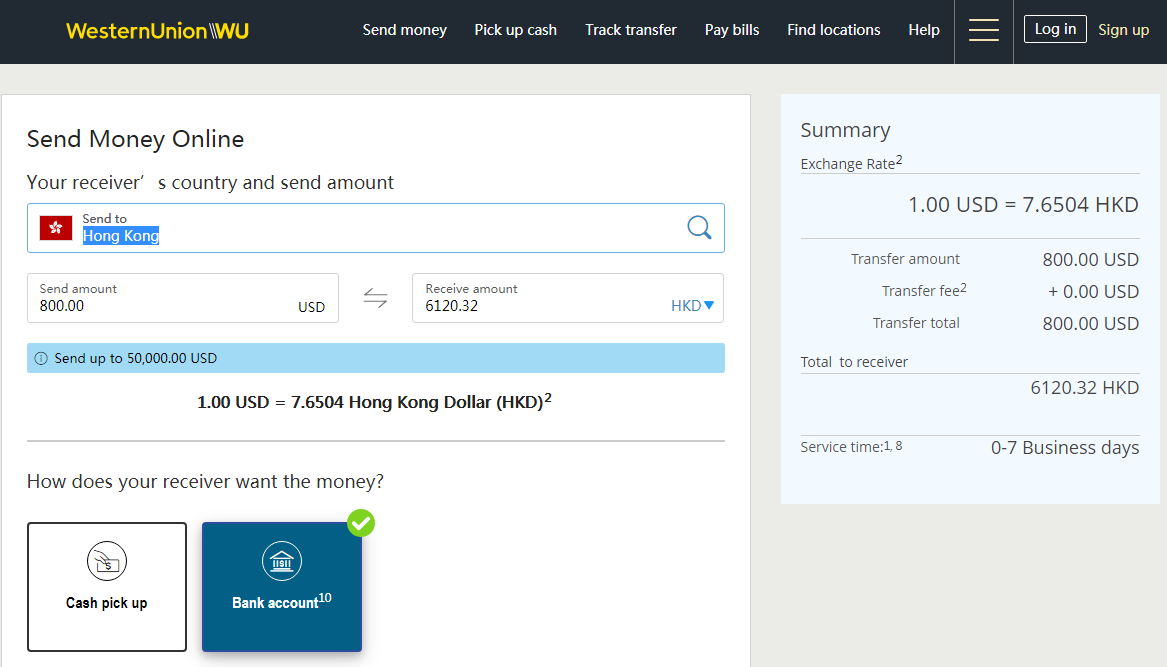The image size is (1167, 667).
Task: Open the HKD currency dropdown
Action: (x=693, y=306)
